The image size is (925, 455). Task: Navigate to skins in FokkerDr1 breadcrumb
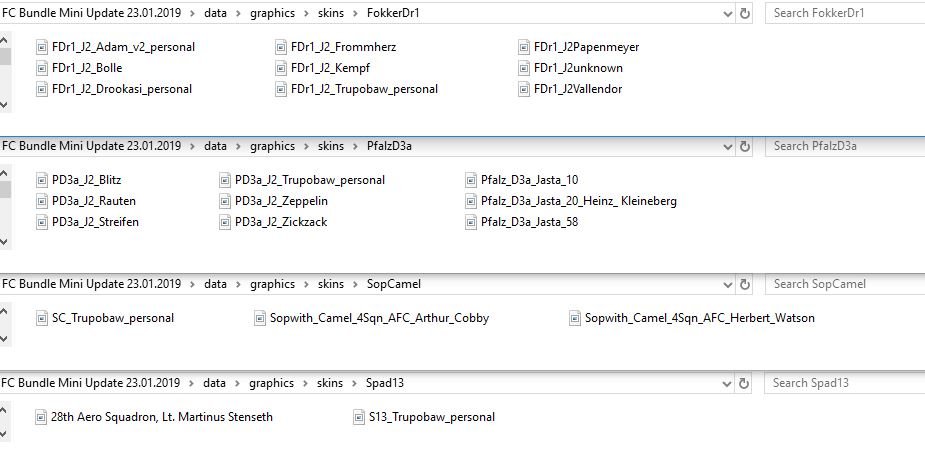point(330,13)
